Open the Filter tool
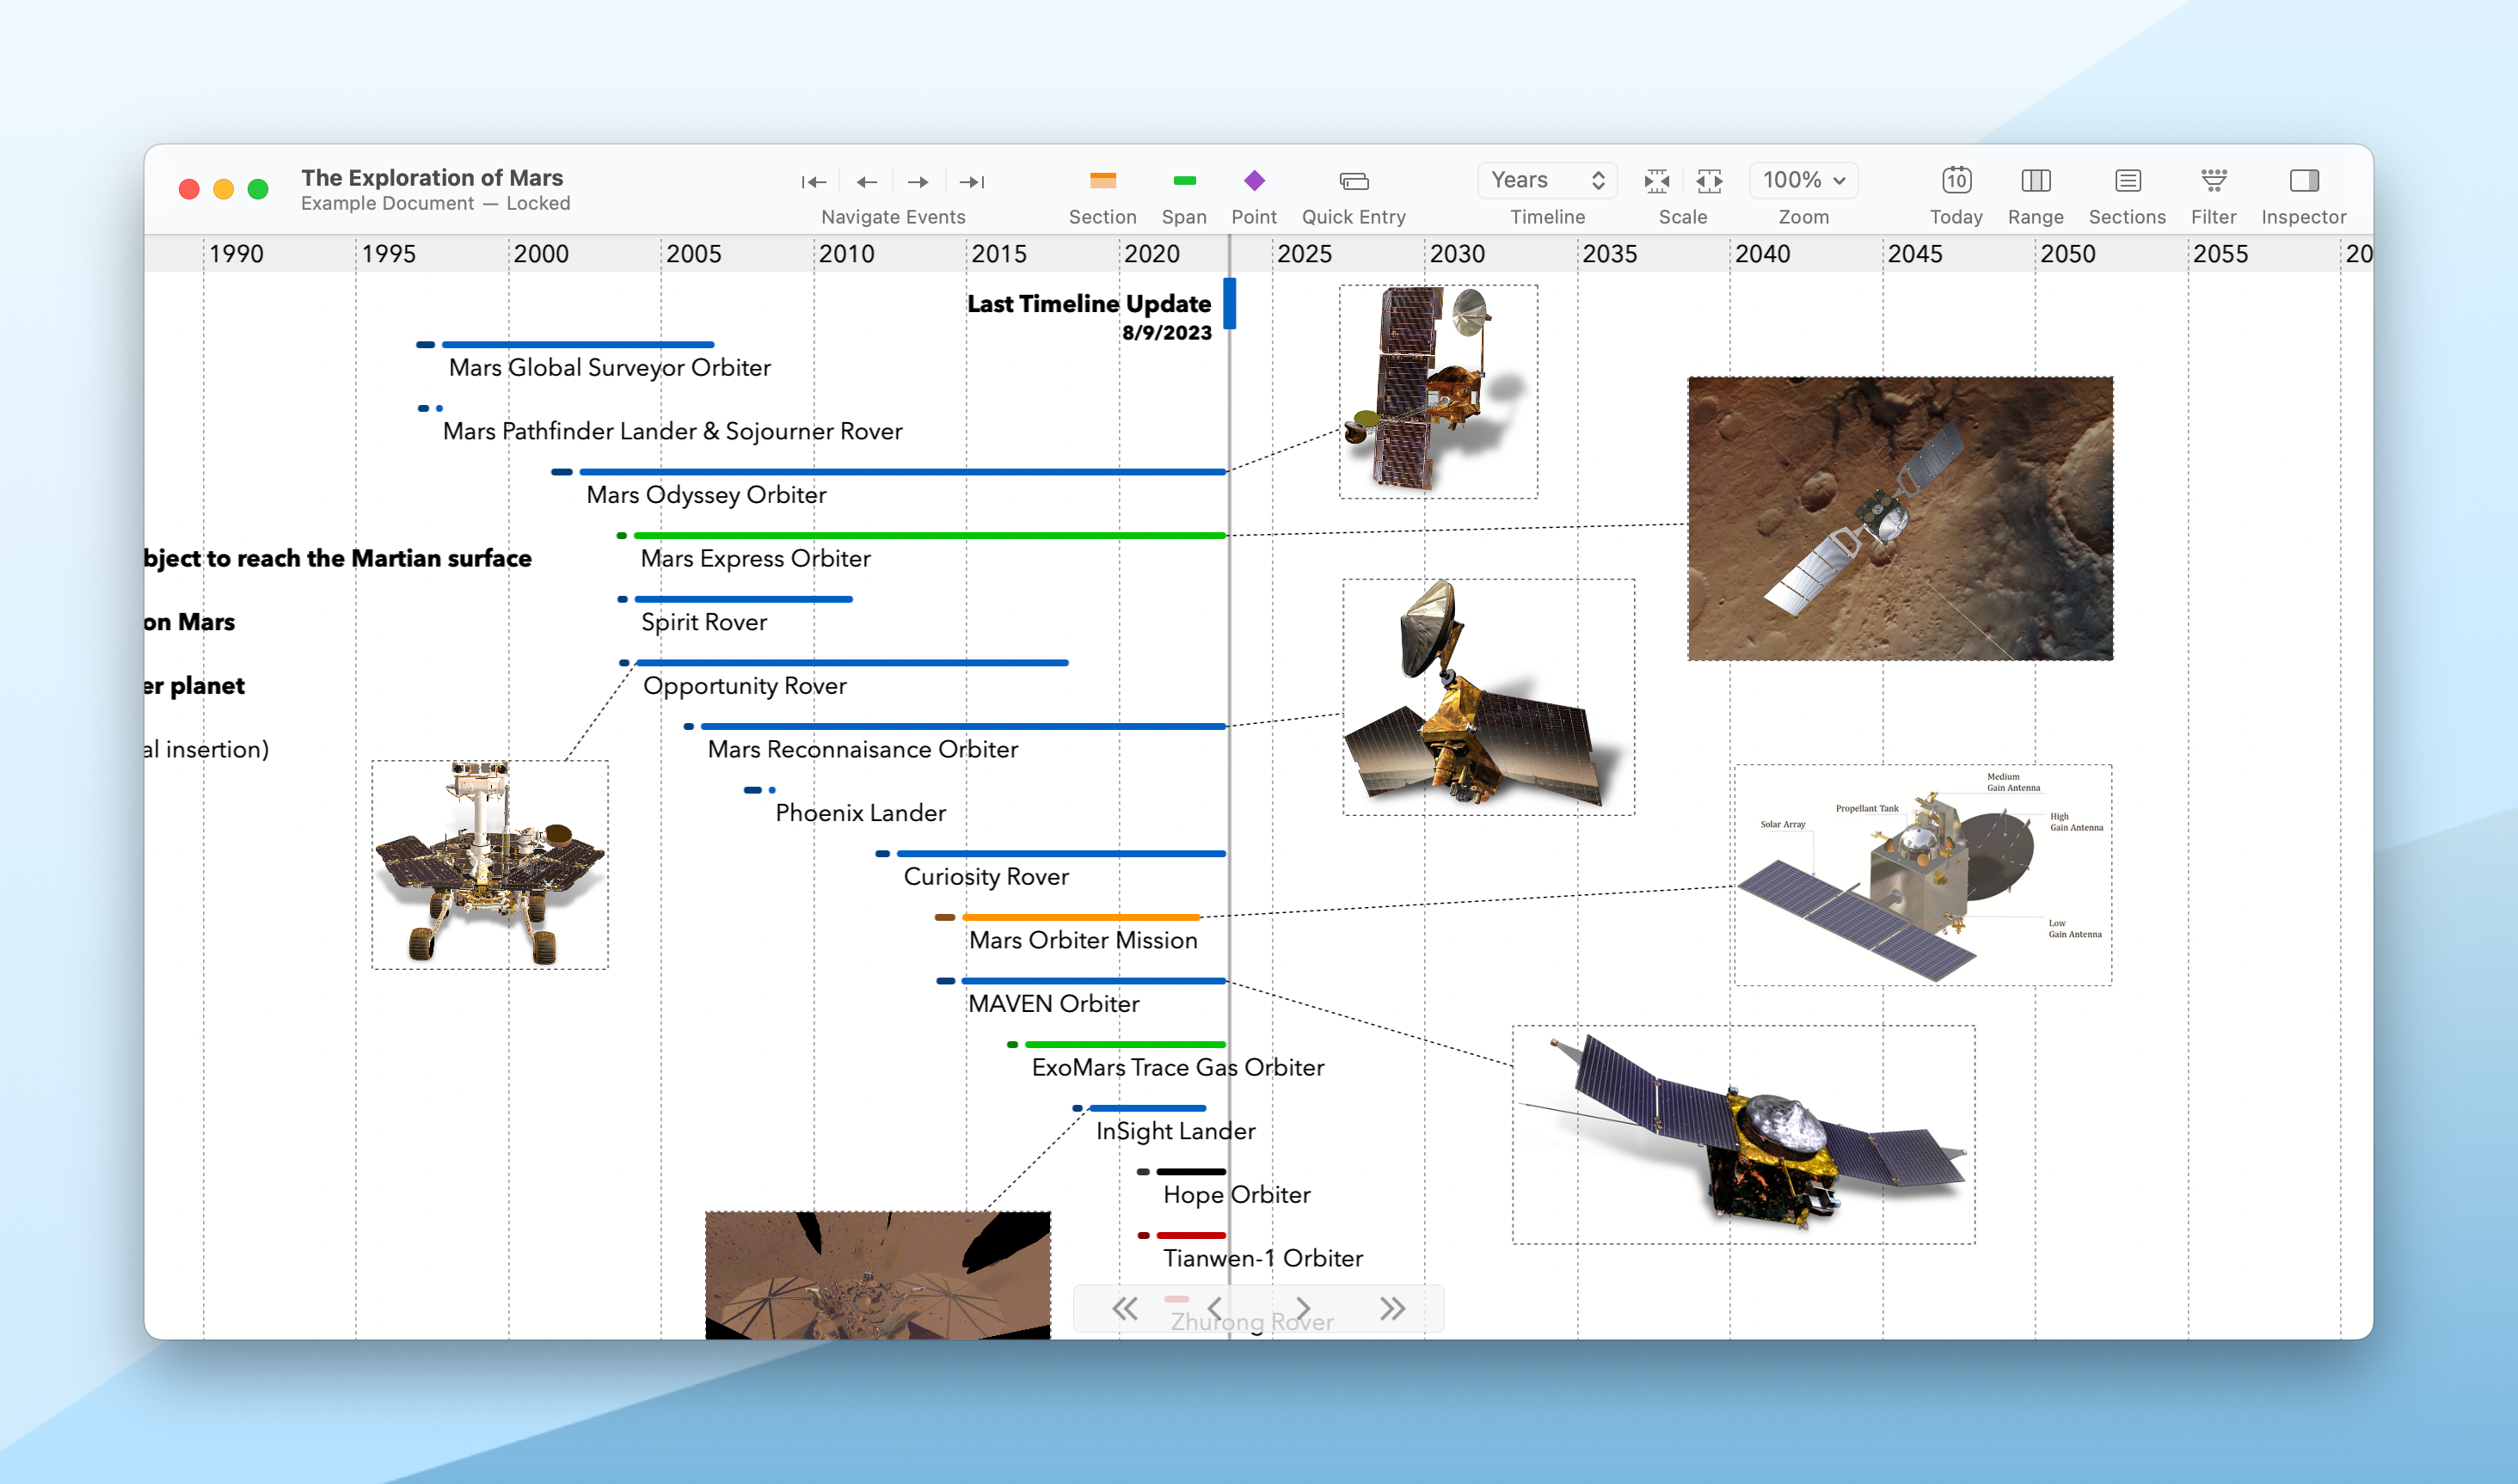Viewport: 2518px width, 1484px height. point(2213,181)
